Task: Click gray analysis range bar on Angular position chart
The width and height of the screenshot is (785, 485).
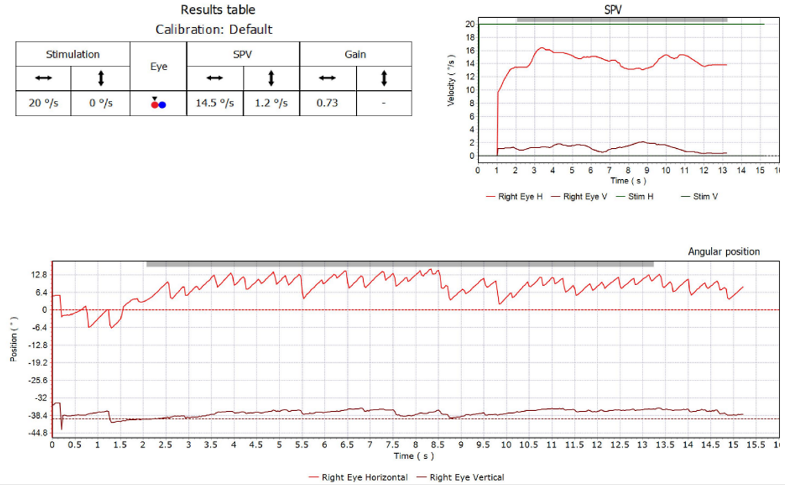Action: pos(400,264)
